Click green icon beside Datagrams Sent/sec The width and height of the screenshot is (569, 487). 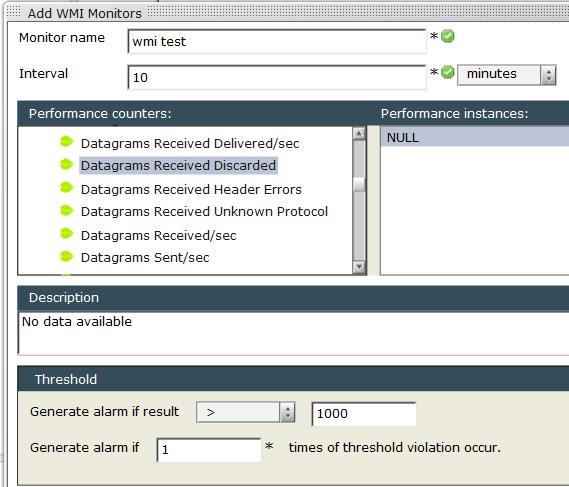click(x=66, y=257)
